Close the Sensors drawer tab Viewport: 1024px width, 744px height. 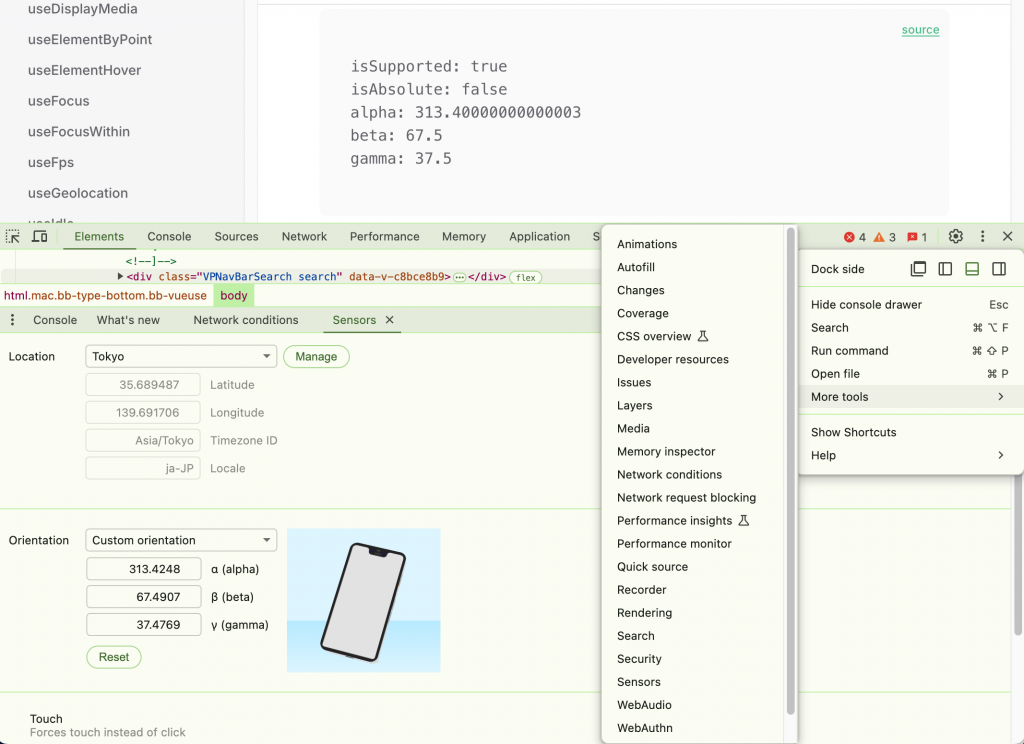point(389,319)
